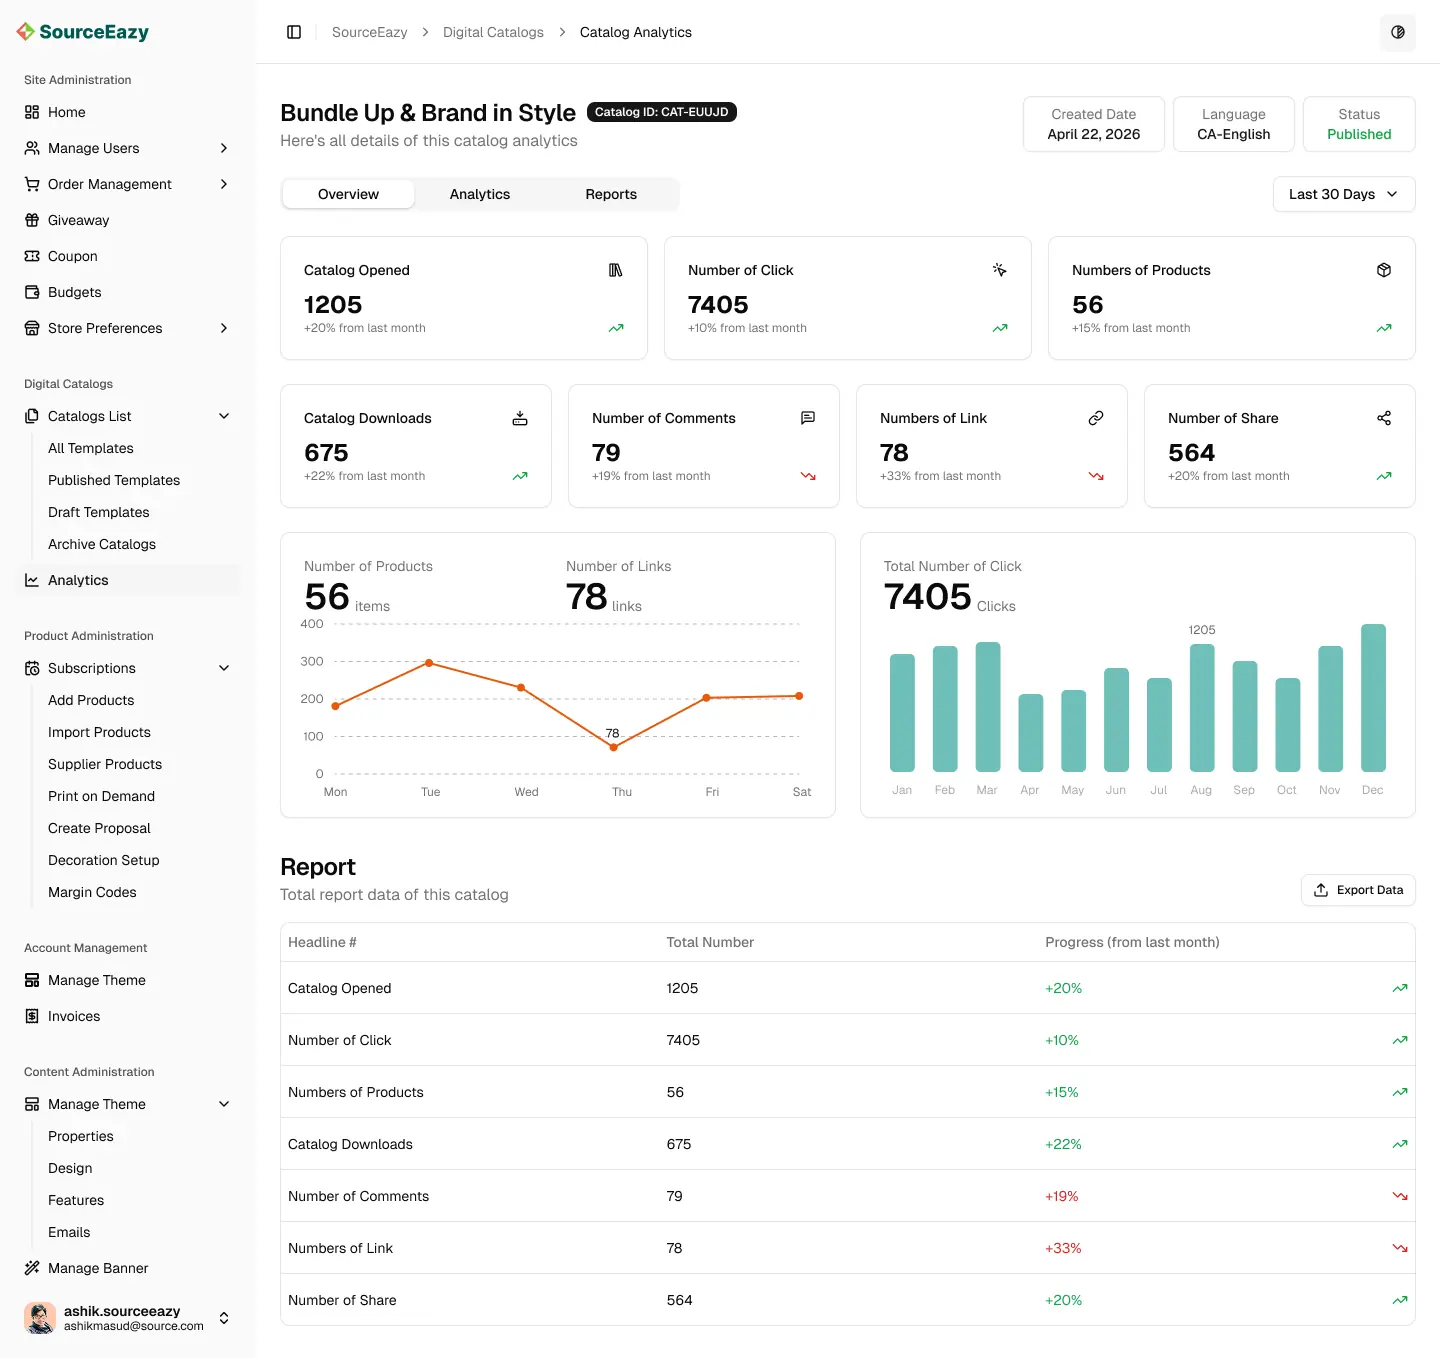Open Manage Banner wand icon

coord(32,1268)
